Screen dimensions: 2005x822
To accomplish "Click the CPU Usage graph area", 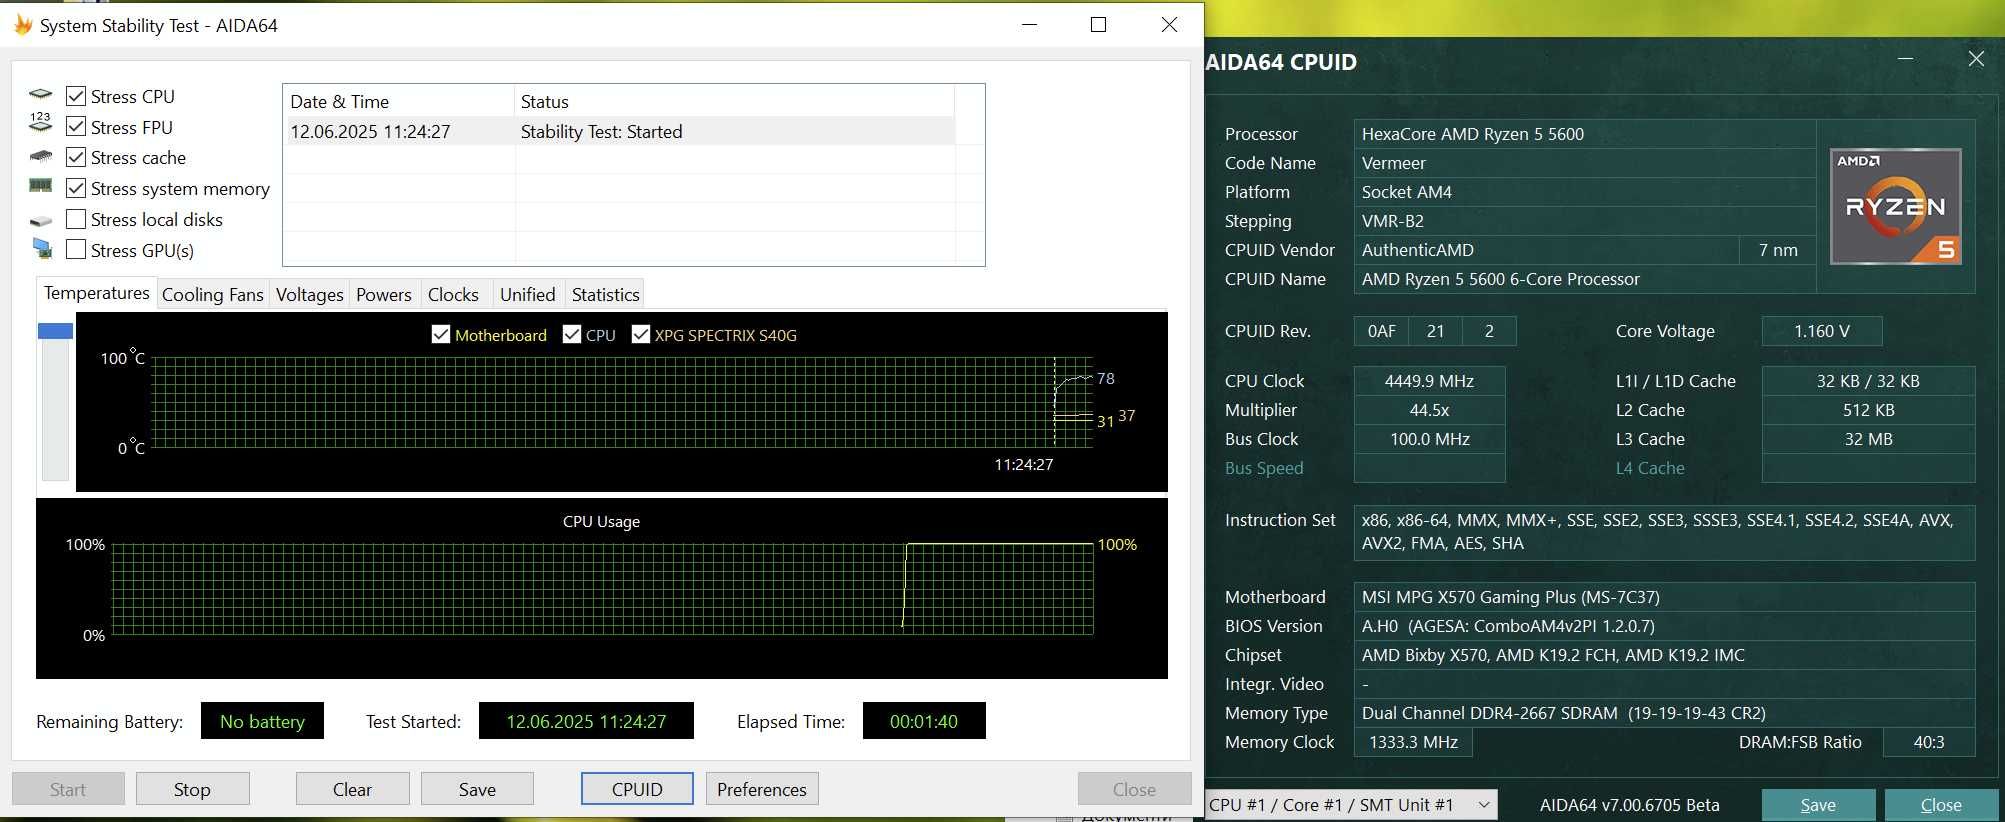I will 602,588.
